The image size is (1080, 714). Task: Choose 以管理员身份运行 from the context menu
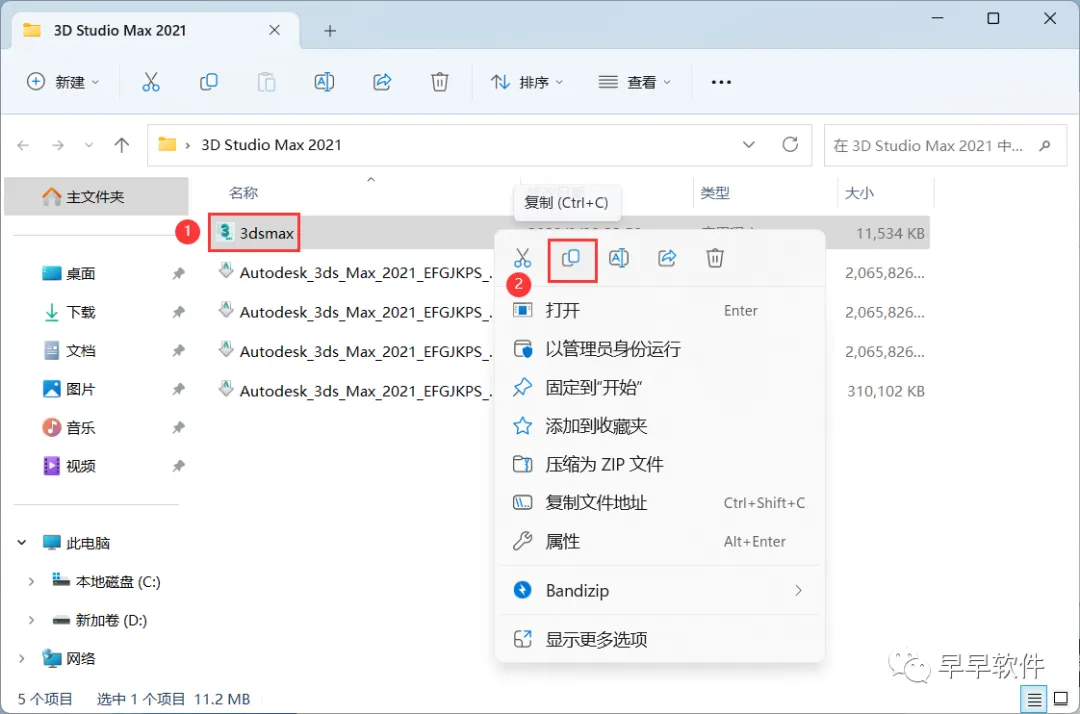(660, 349)
